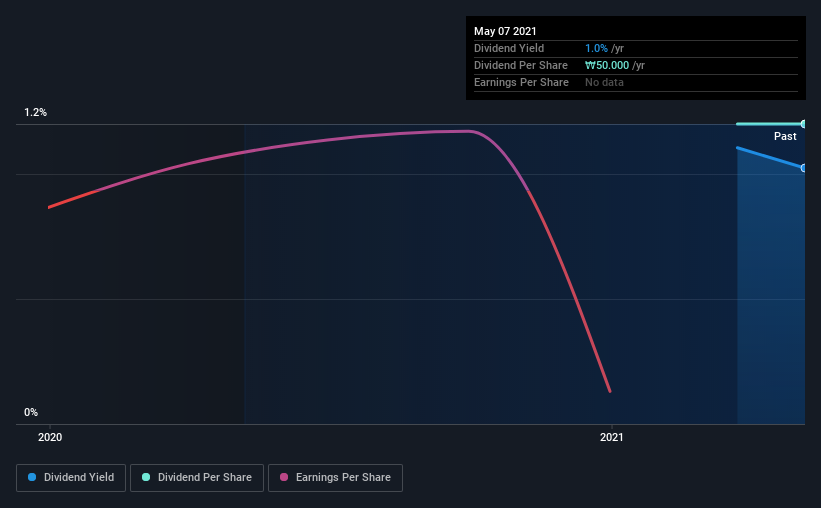Click the teal Dividend Per Share legend dot
The height and width of the screenshot is (508, 821).
pyautogui.click(x=146, y=477)
